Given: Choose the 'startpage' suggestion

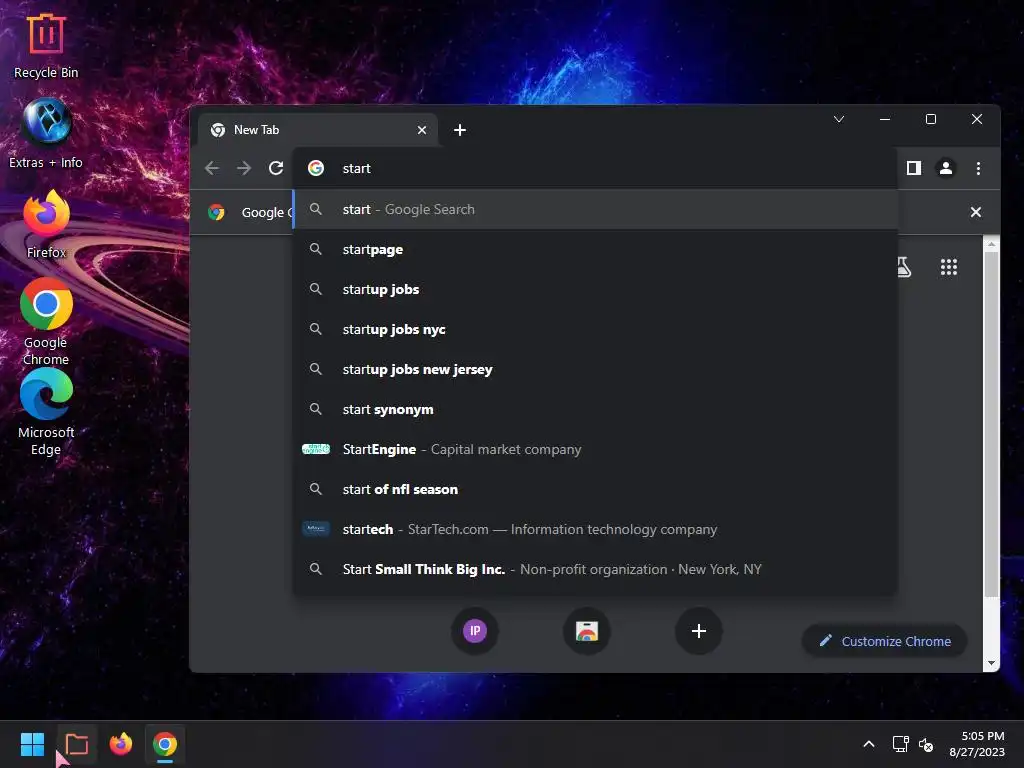Looking at the screenshot, I should pyautogui.click(x=596, y=249).
